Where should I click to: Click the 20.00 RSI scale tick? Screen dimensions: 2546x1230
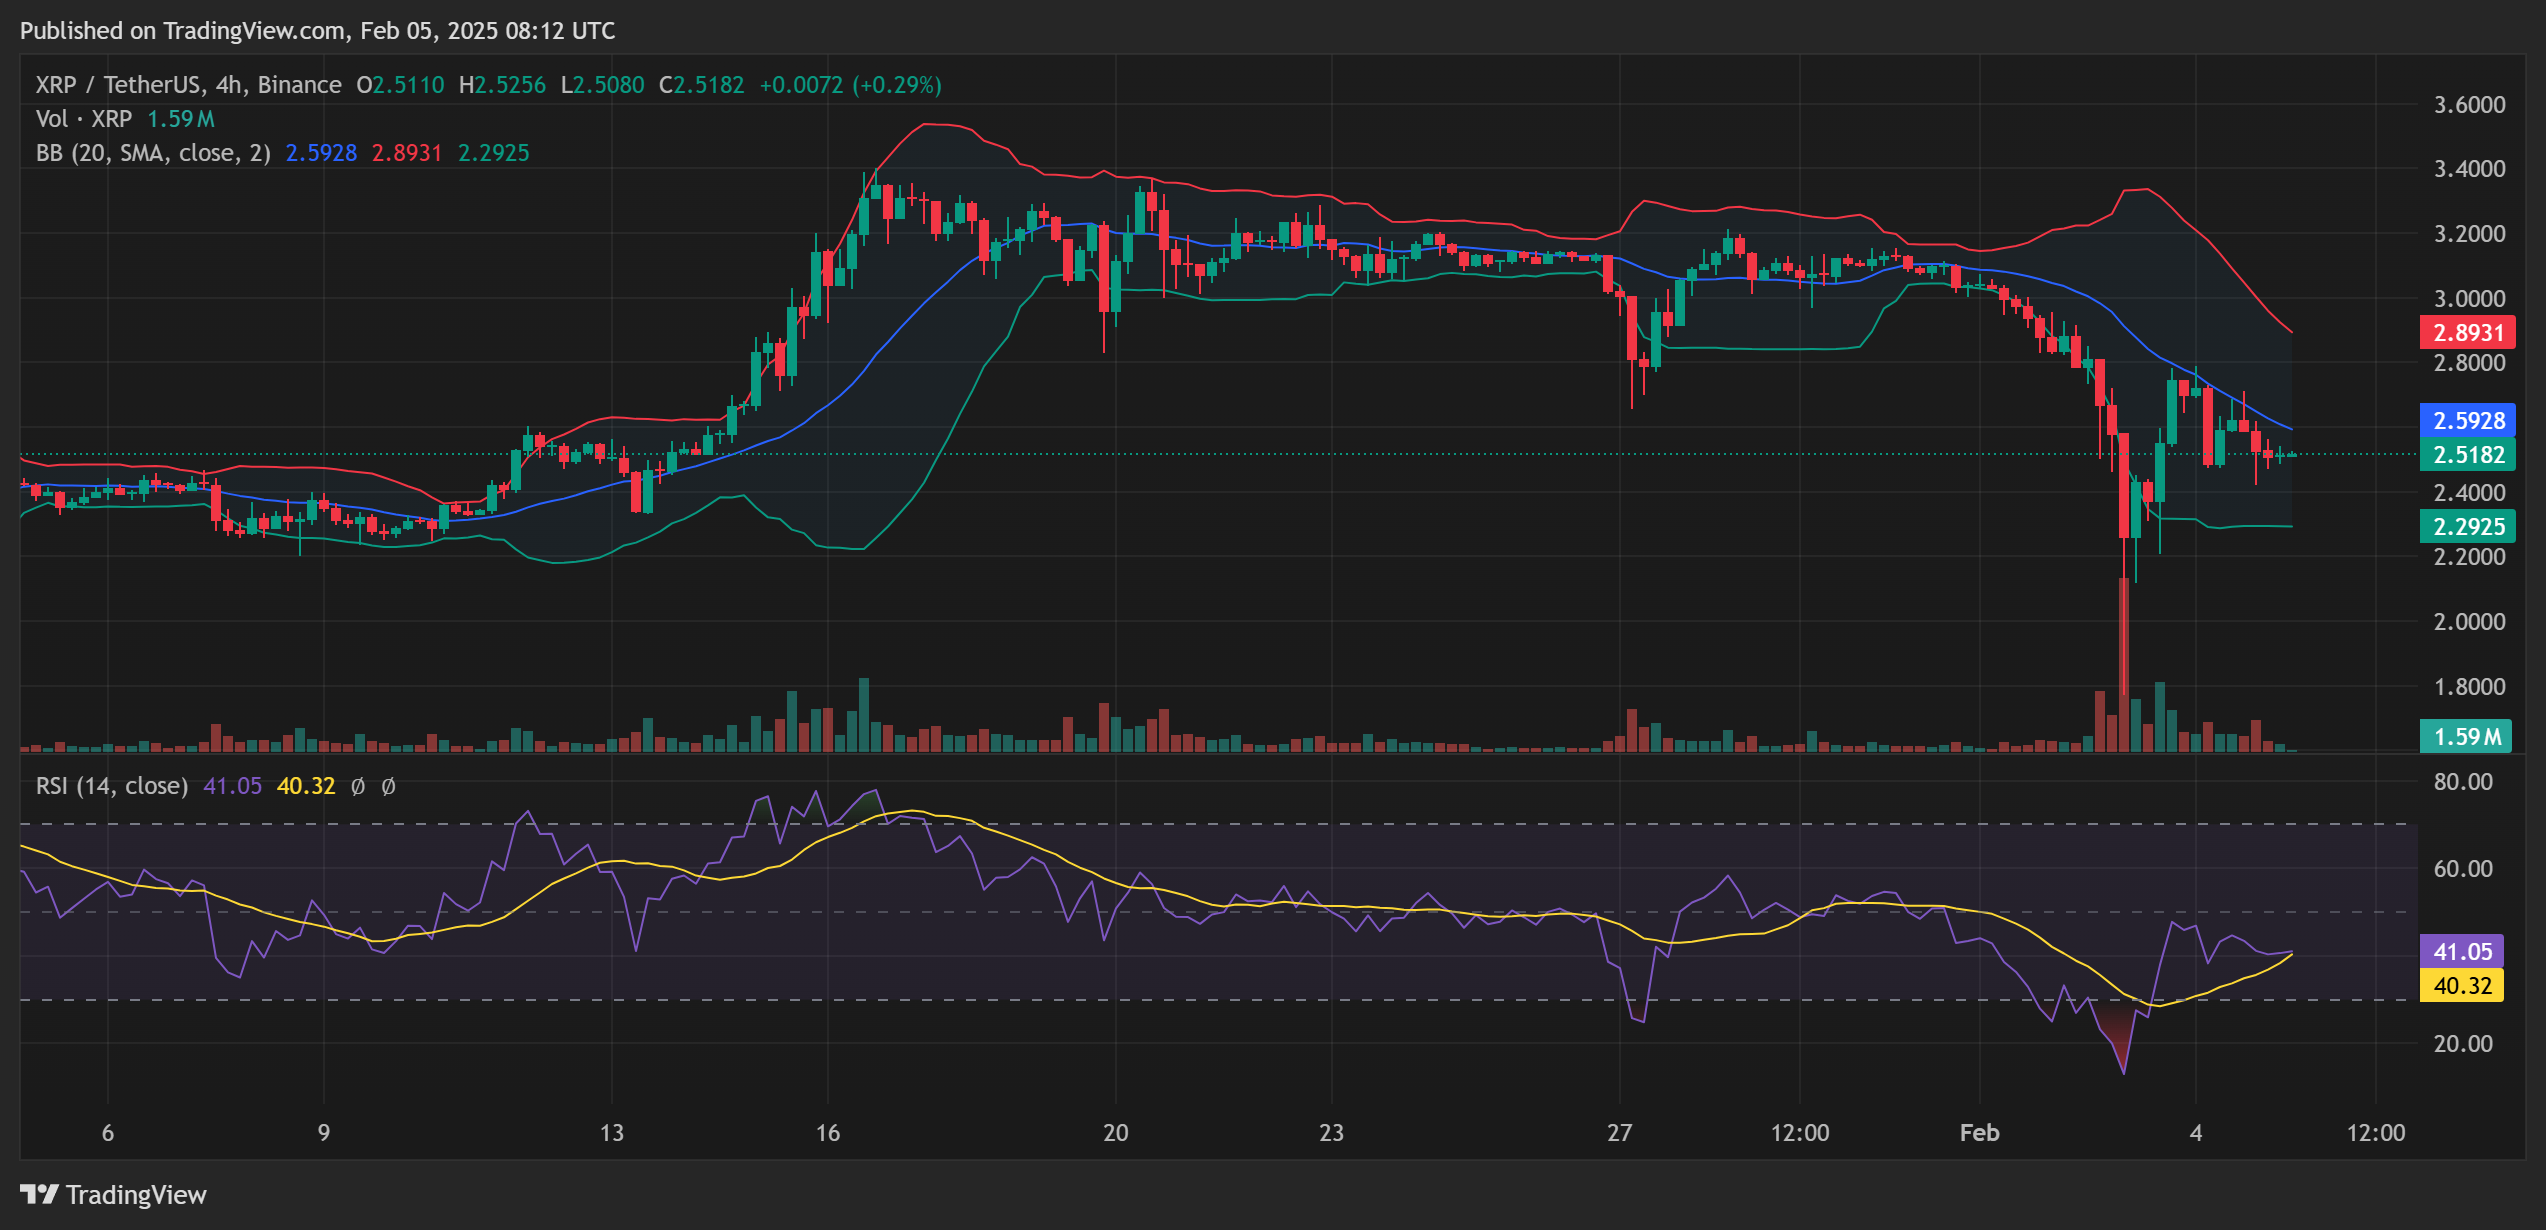[2463, 1044]
